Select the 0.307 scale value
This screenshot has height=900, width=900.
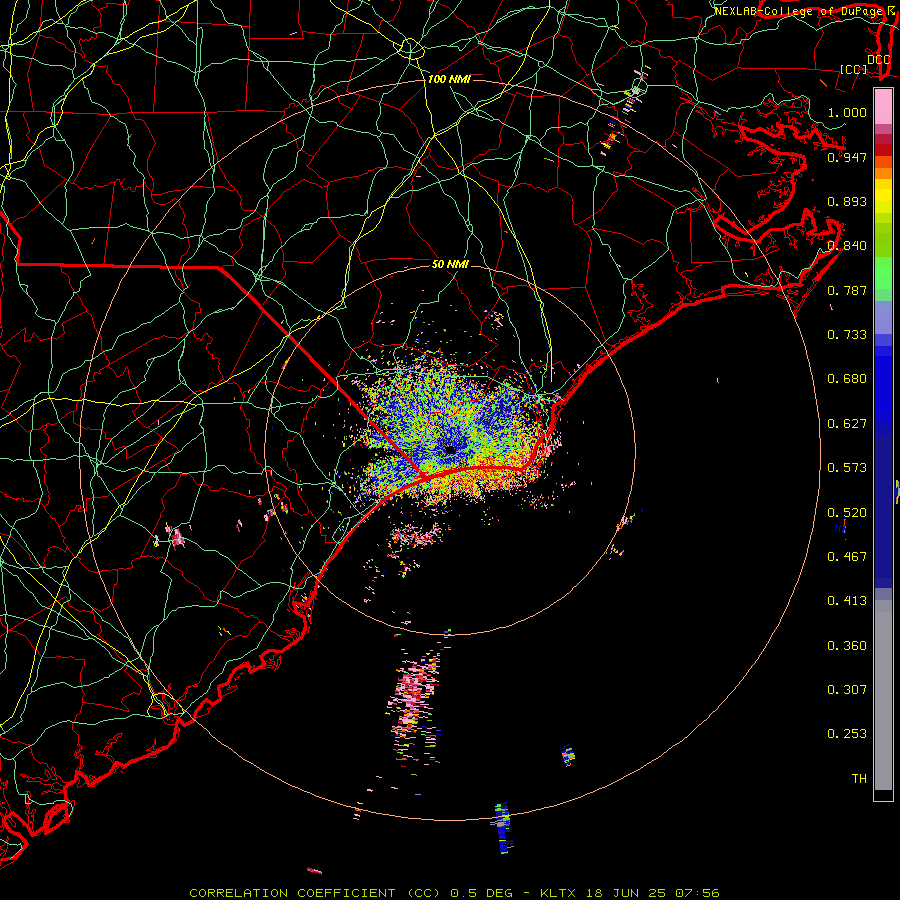847,690
